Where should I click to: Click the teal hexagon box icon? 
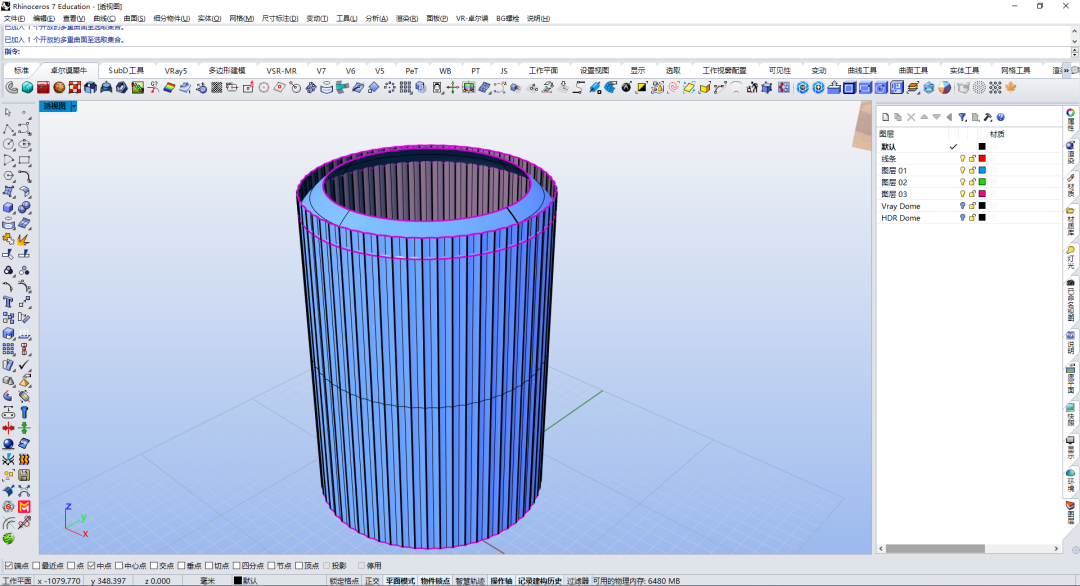[28, 87]
